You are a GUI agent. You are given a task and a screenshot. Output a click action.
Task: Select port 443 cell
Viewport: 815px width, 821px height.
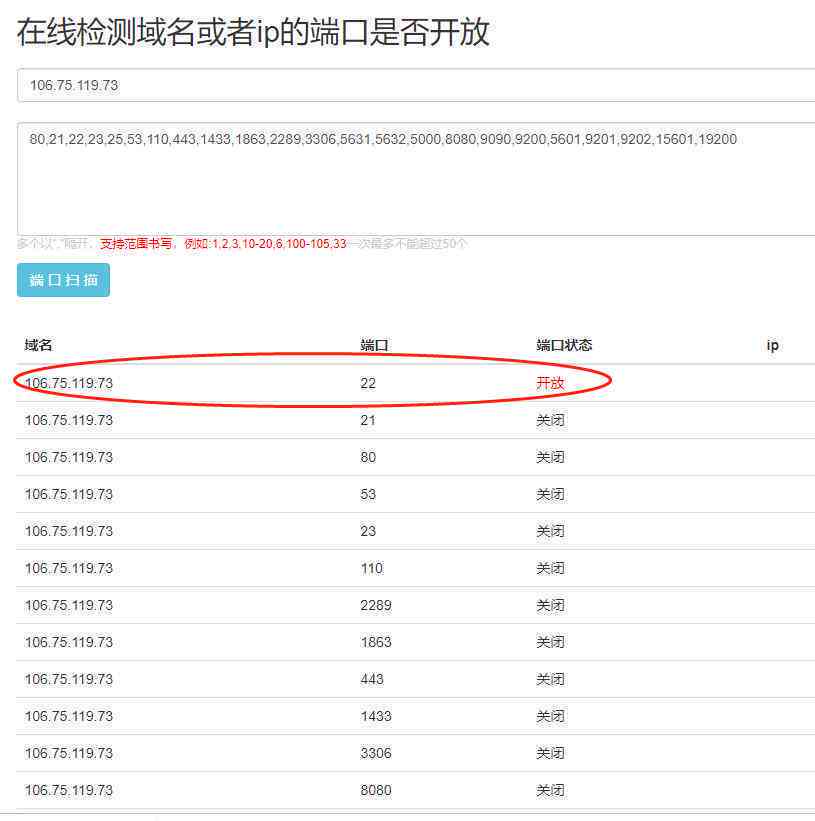[372, 679]
